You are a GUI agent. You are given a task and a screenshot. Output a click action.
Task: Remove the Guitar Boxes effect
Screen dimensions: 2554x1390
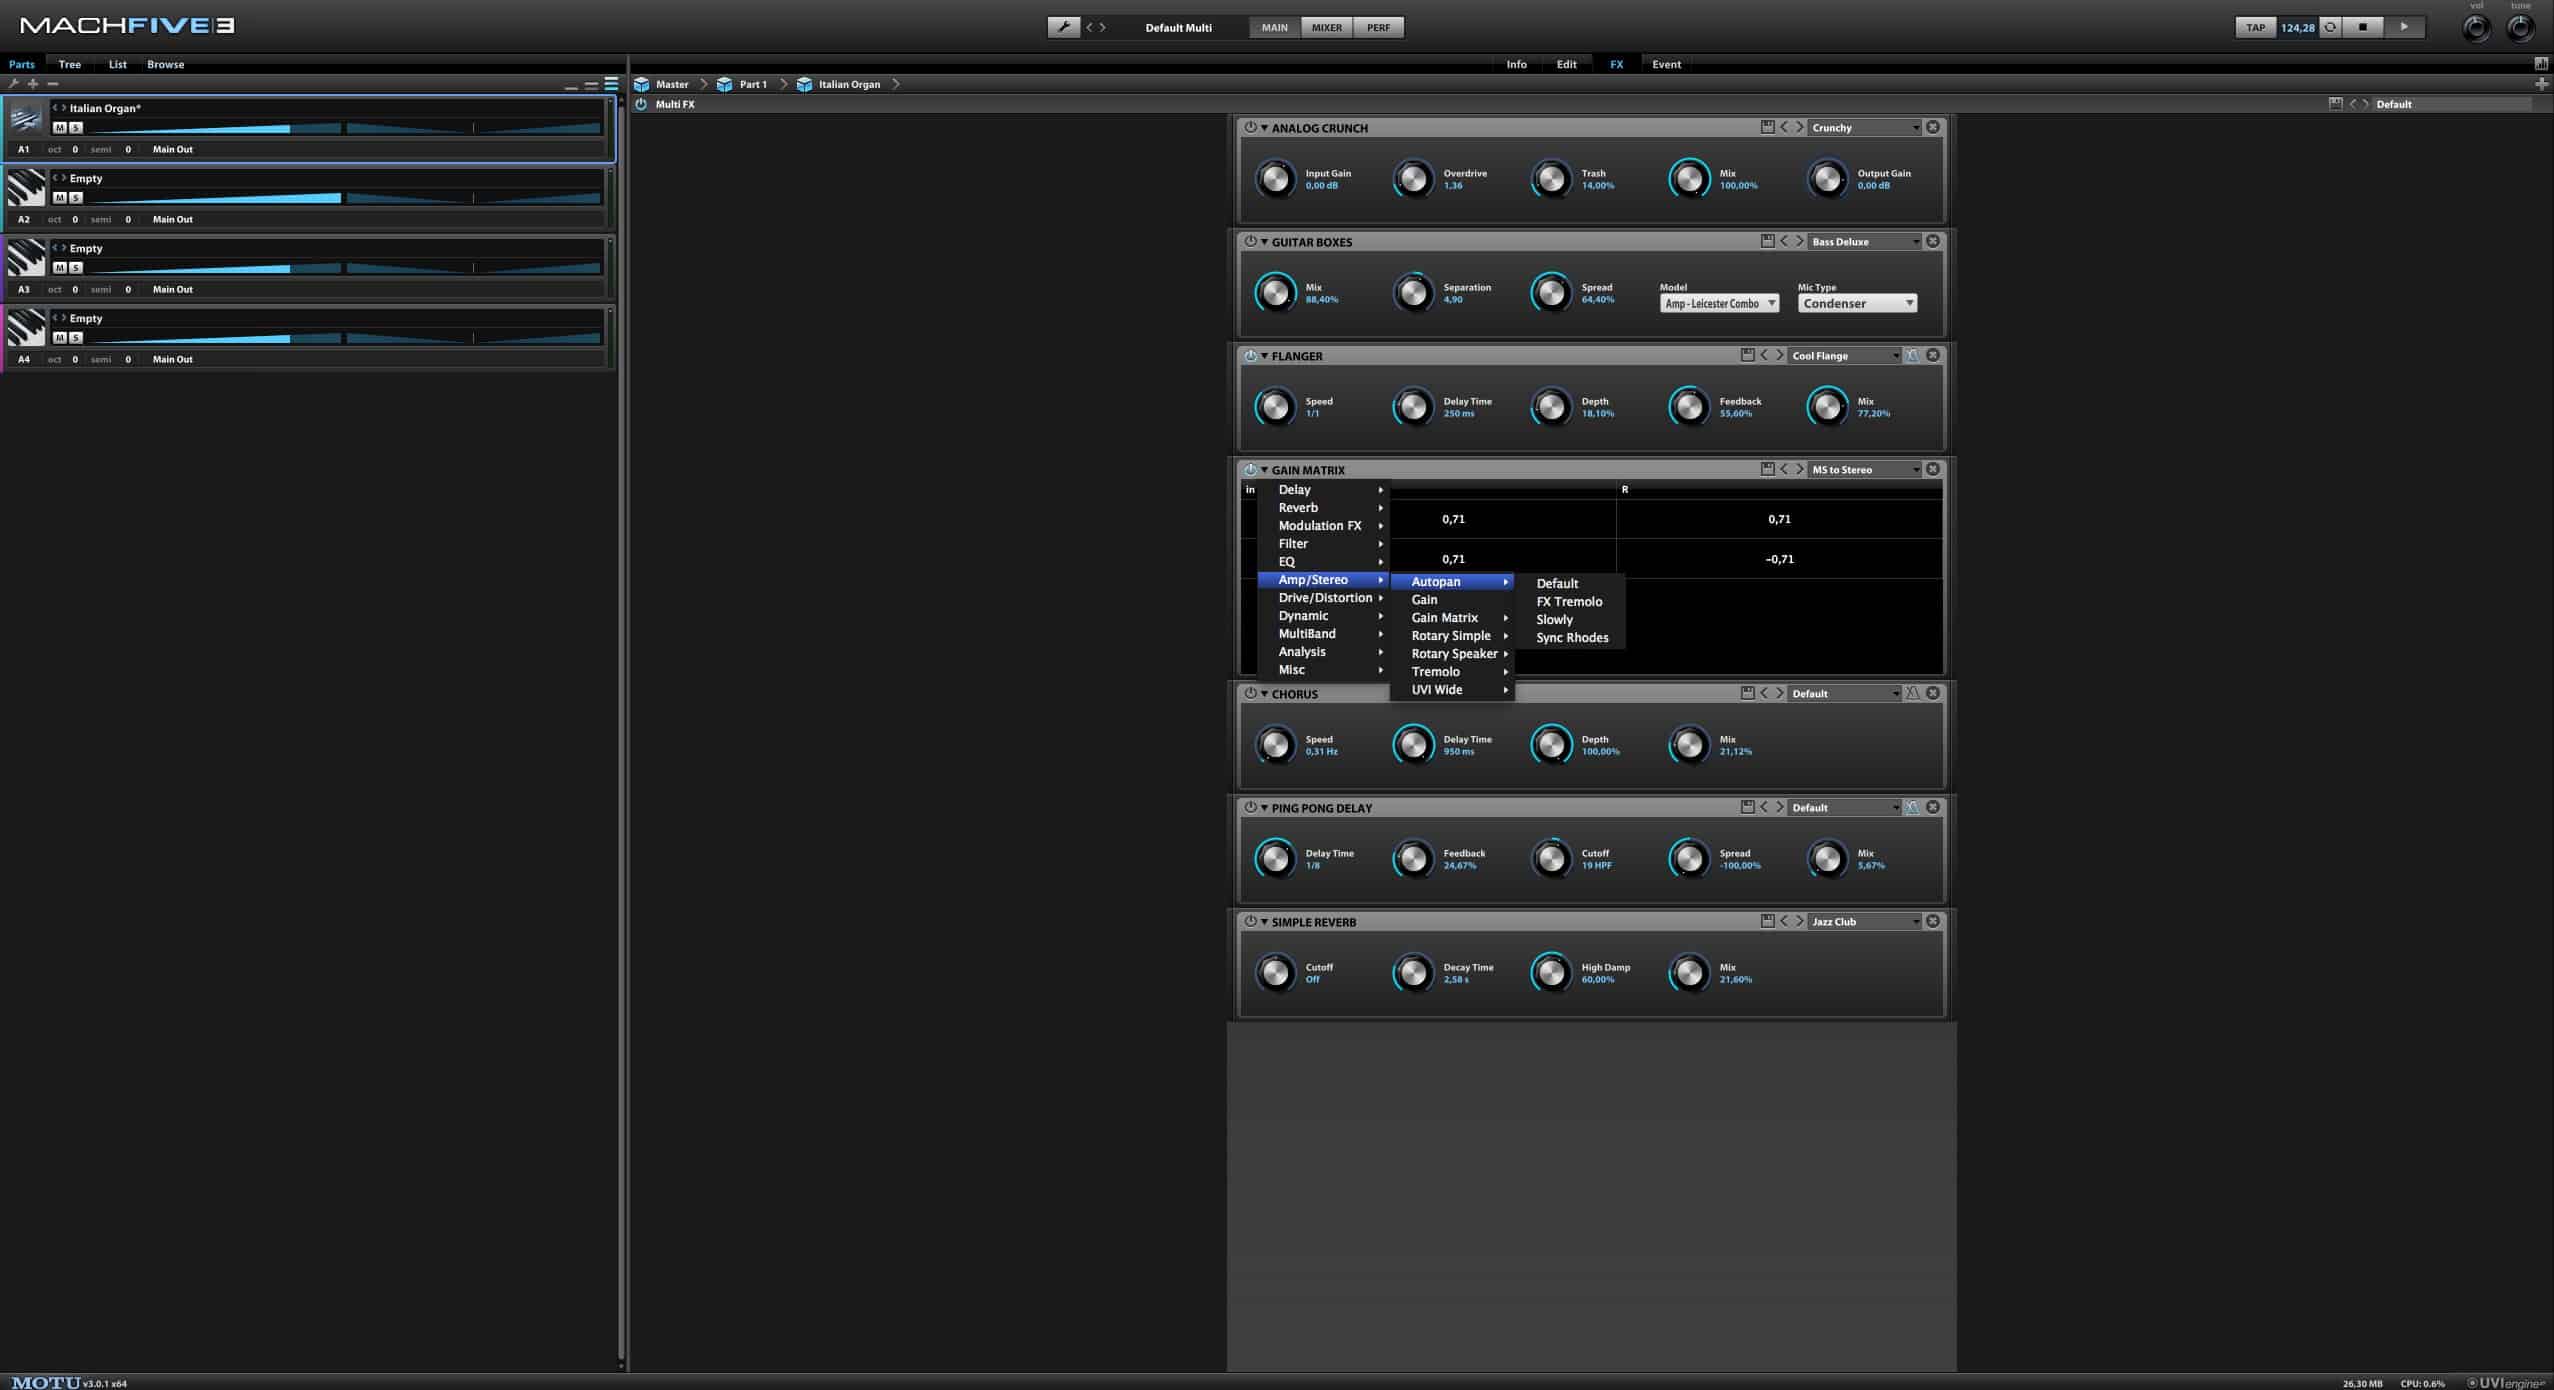pyautogui.click(x=1932, y=241)
